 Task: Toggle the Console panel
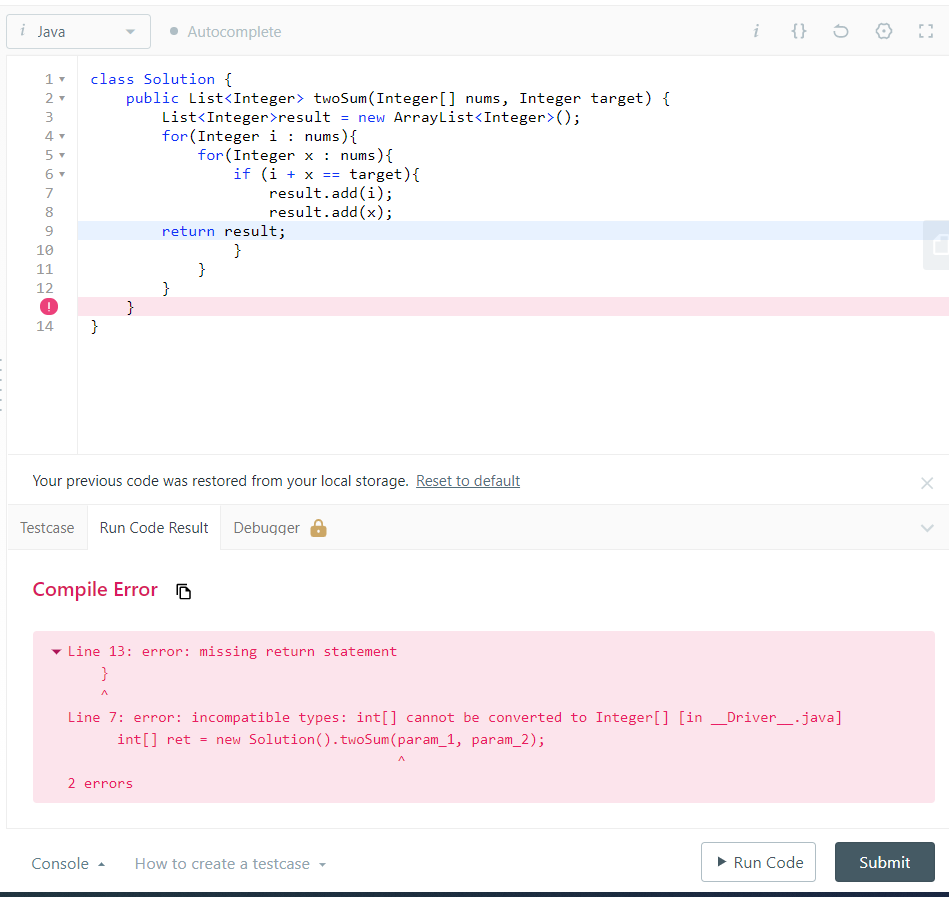[x=68, y=864]
